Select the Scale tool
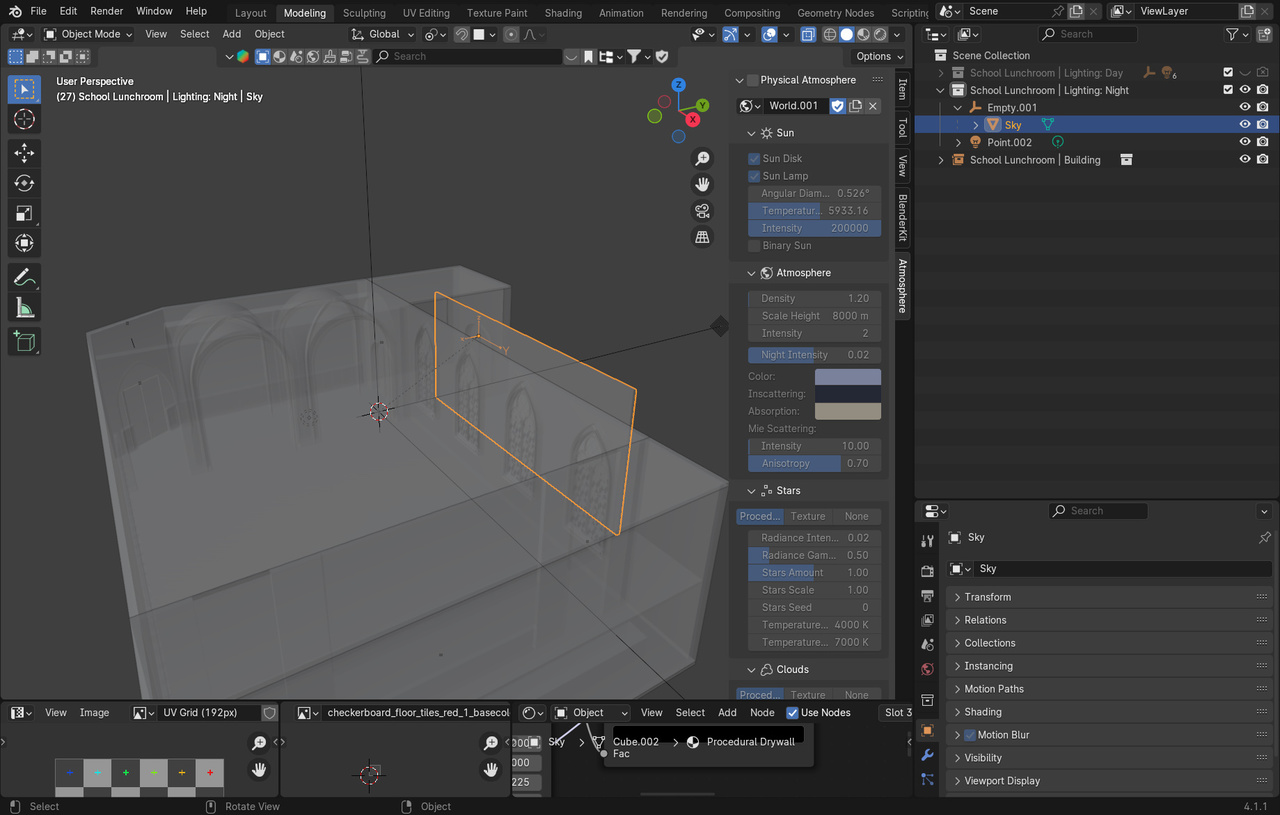 25,213
